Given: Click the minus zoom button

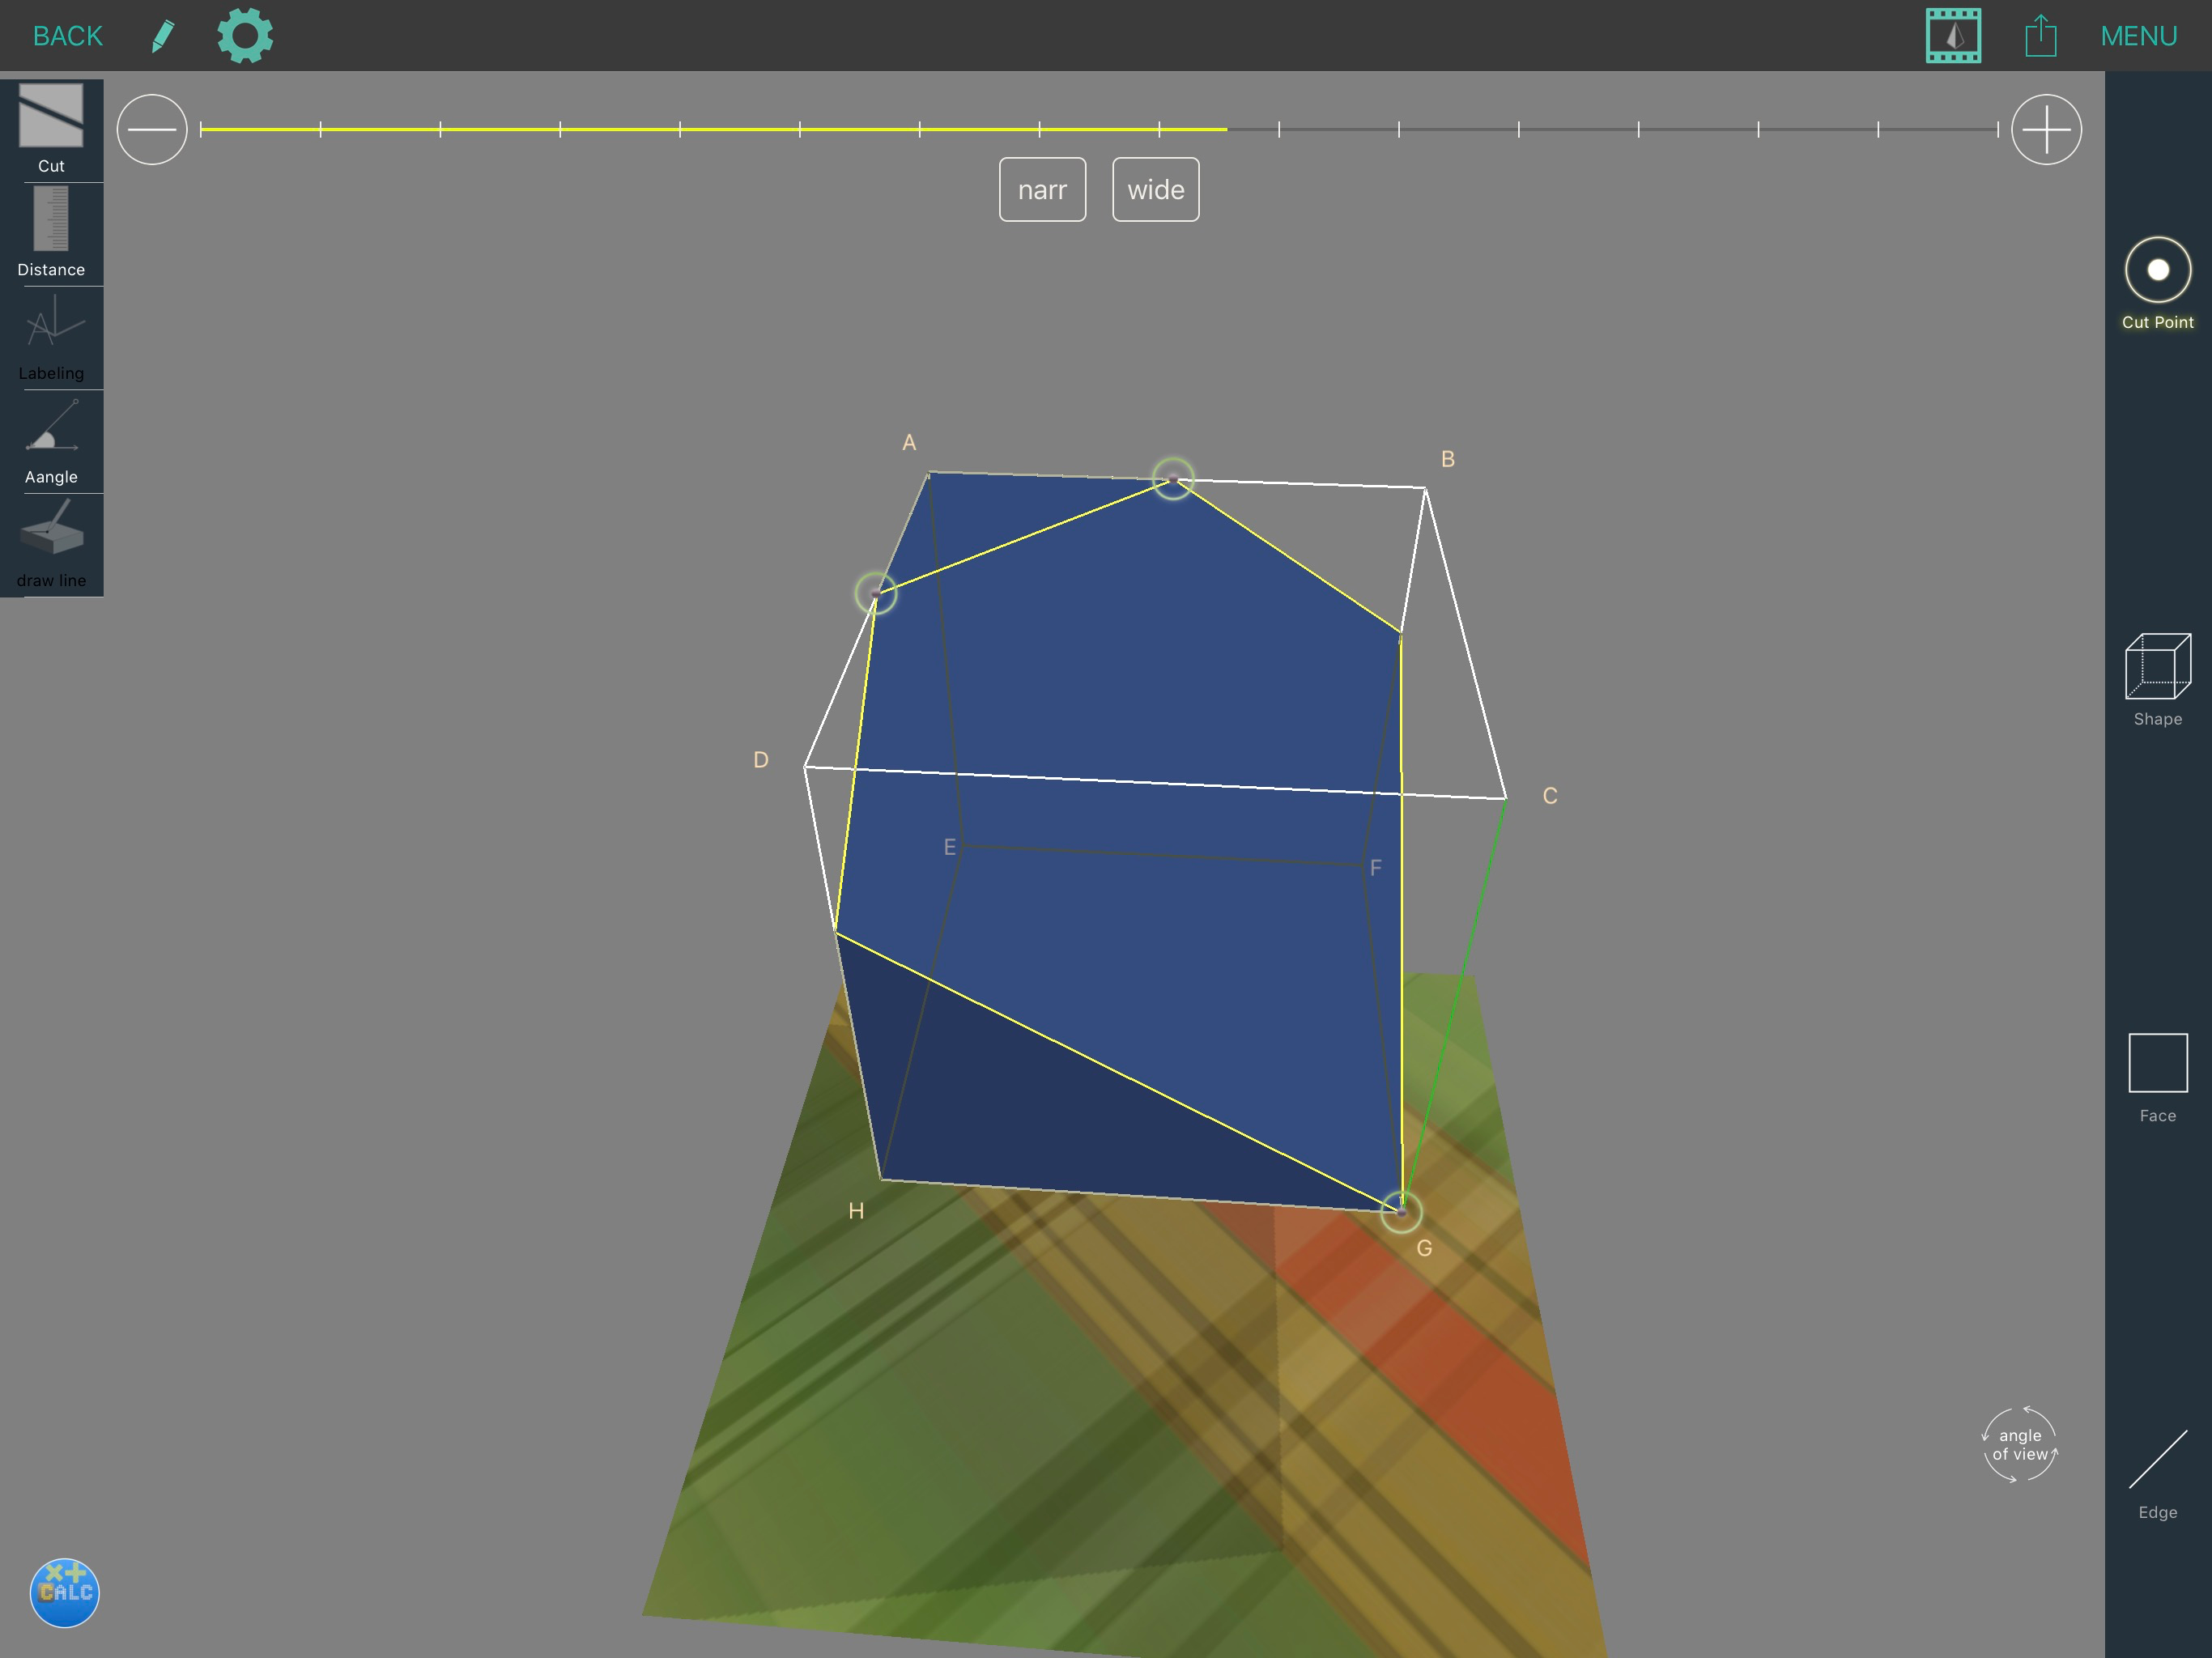Looking at the screenshot, I should tap(152, 130).
